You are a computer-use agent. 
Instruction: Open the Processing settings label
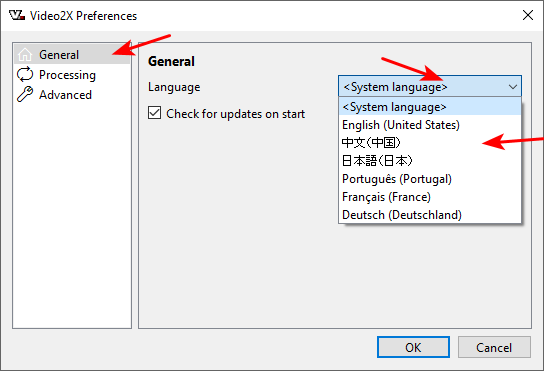point(67,75)
